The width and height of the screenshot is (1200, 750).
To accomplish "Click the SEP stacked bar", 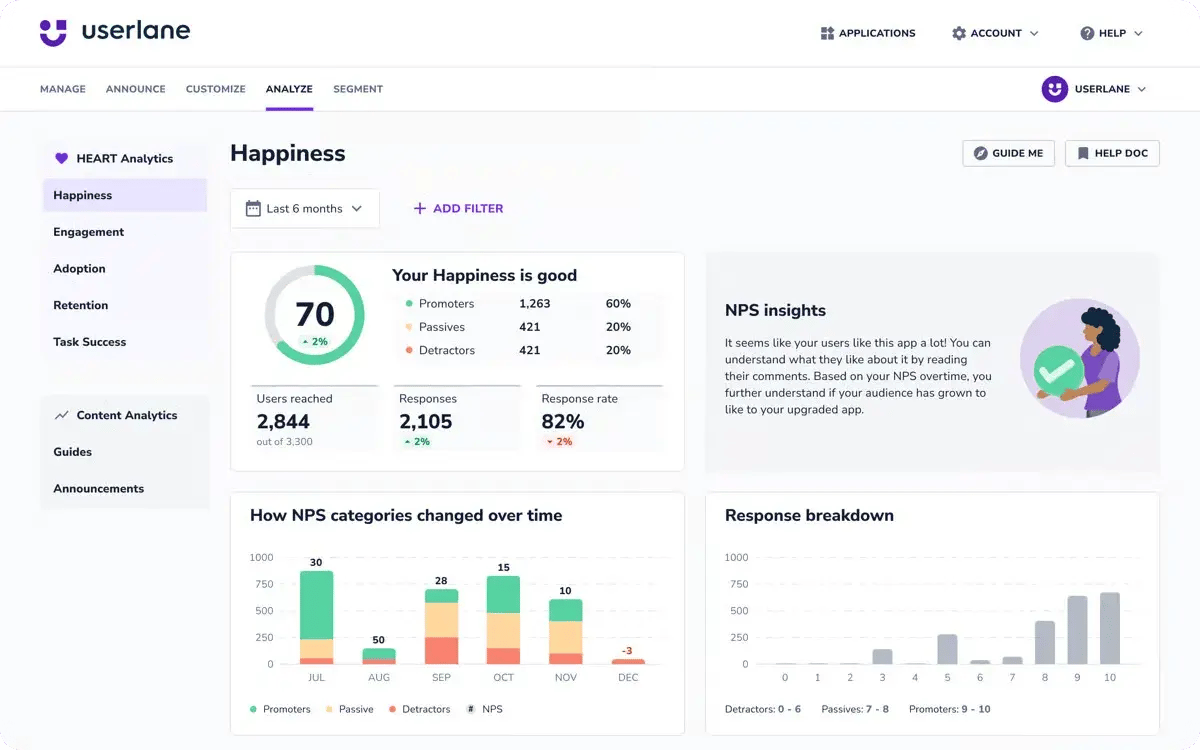I will pyautogui.click(x=441, y=626).
